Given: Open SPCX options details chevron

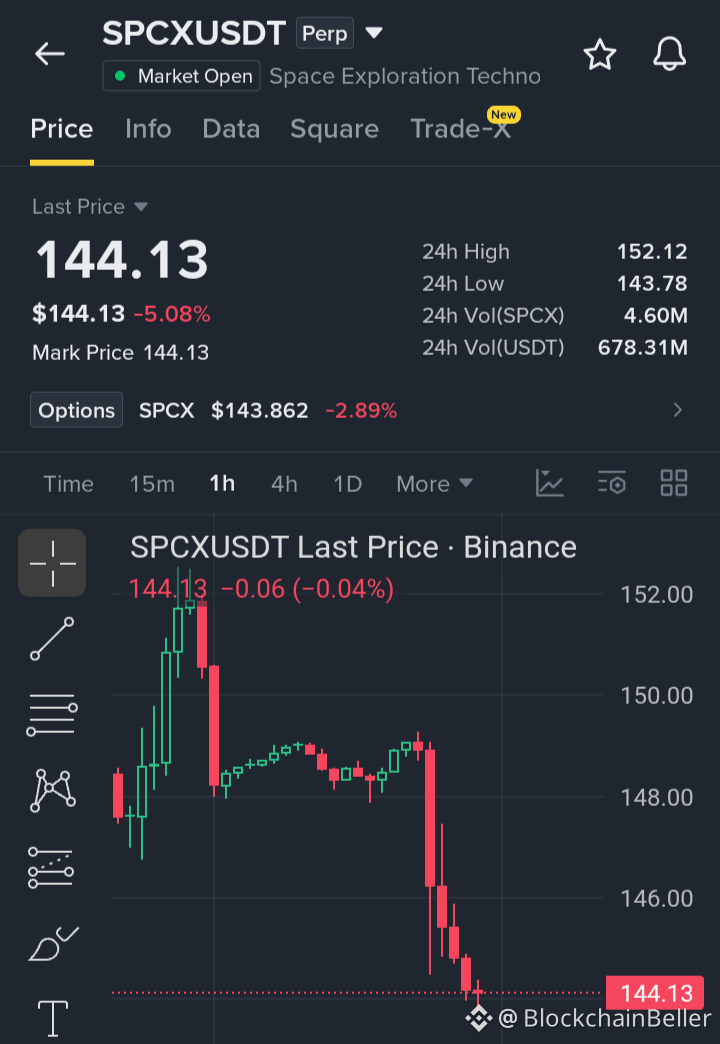Looking at the screenshot, I should point(677,410).
